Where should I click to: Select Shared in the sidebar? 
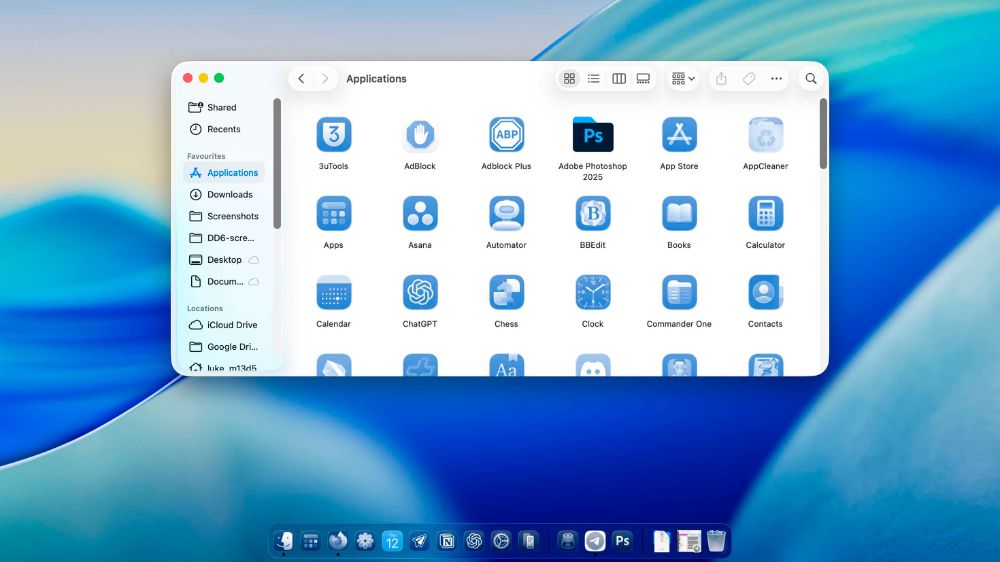(224, 107)
